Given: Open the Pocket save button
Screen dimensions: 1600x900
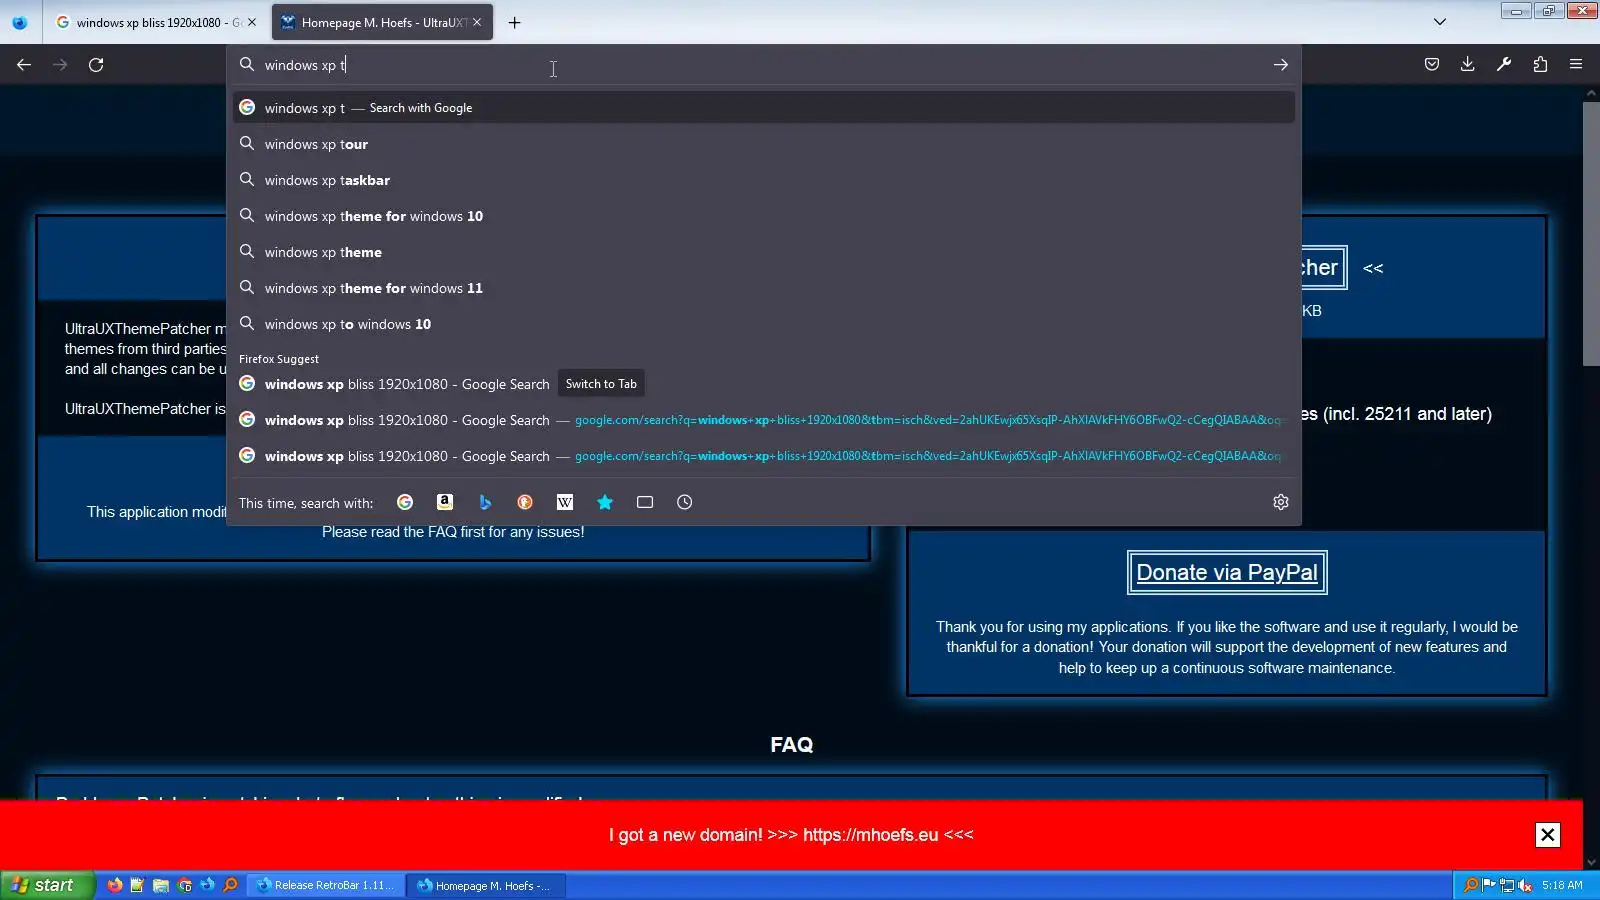Looking at the screenshot, I should (1432, 65).
